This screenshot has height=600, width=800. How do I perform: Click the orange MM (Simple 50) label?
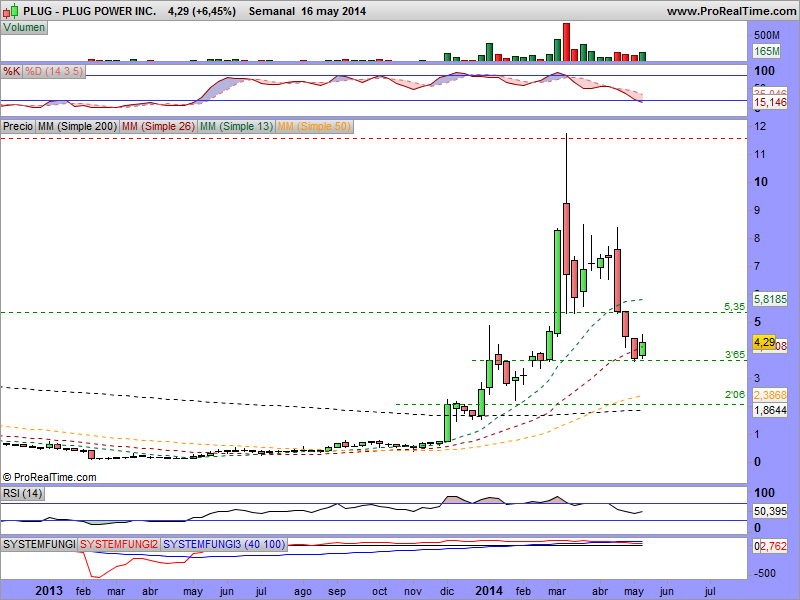314,127
